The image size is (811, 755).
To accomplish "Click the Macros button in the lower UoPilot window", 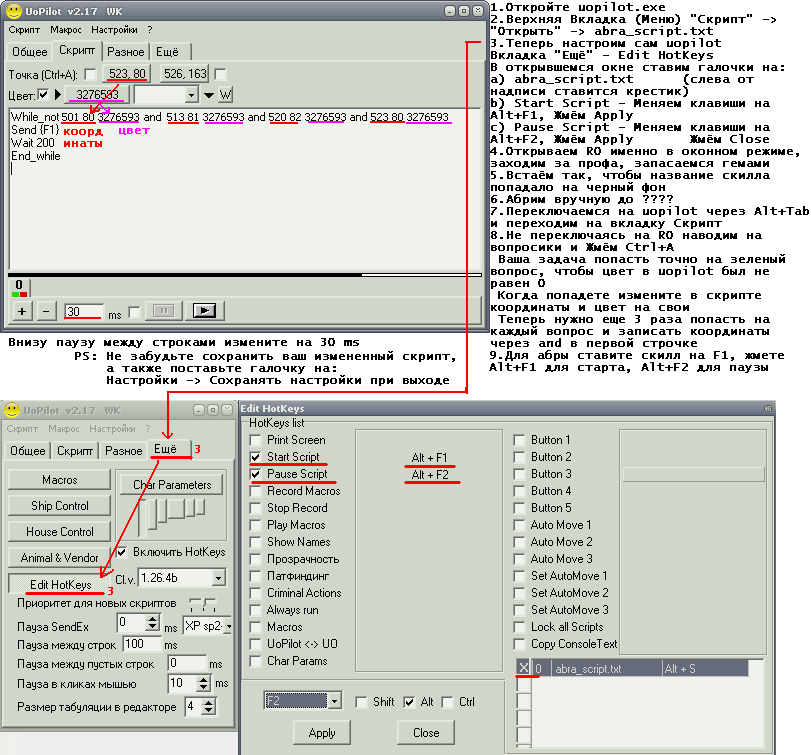I will pyautogui.click(x=59, y=480).
